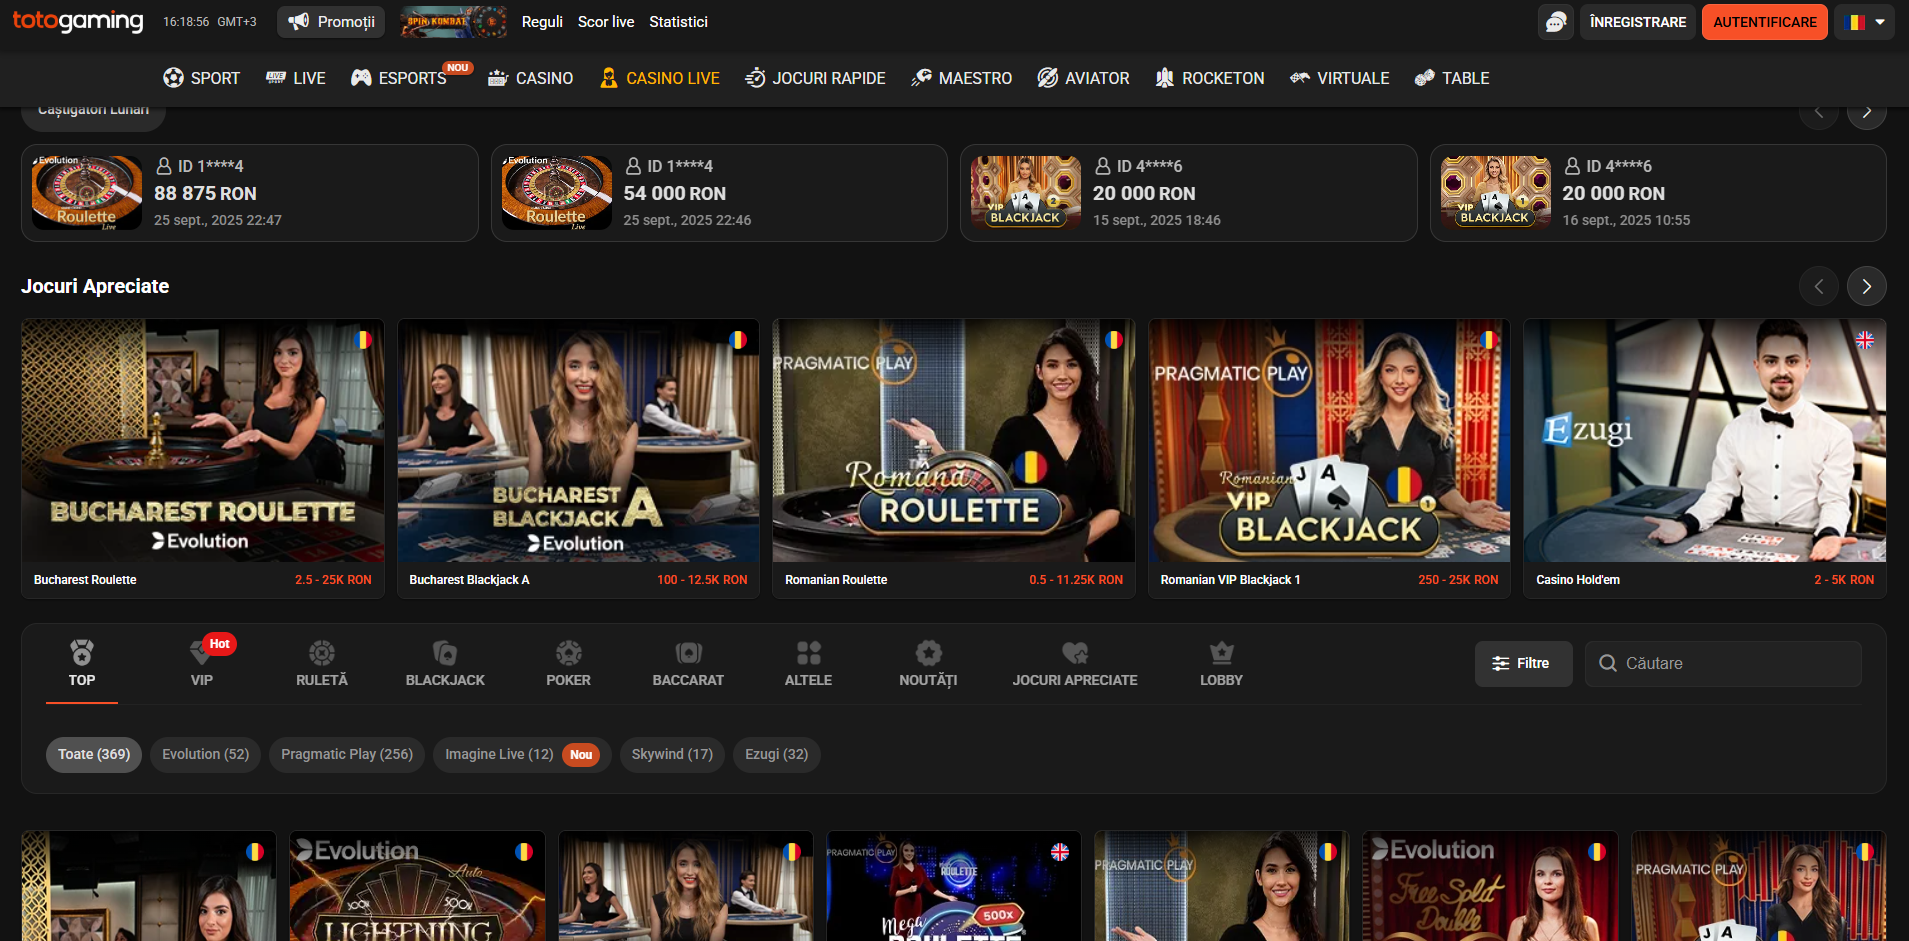Viewport: 1909px width, 941px height.
Task: Click the Înregistrare sign-up button
Action: (x=1637, y=22)
